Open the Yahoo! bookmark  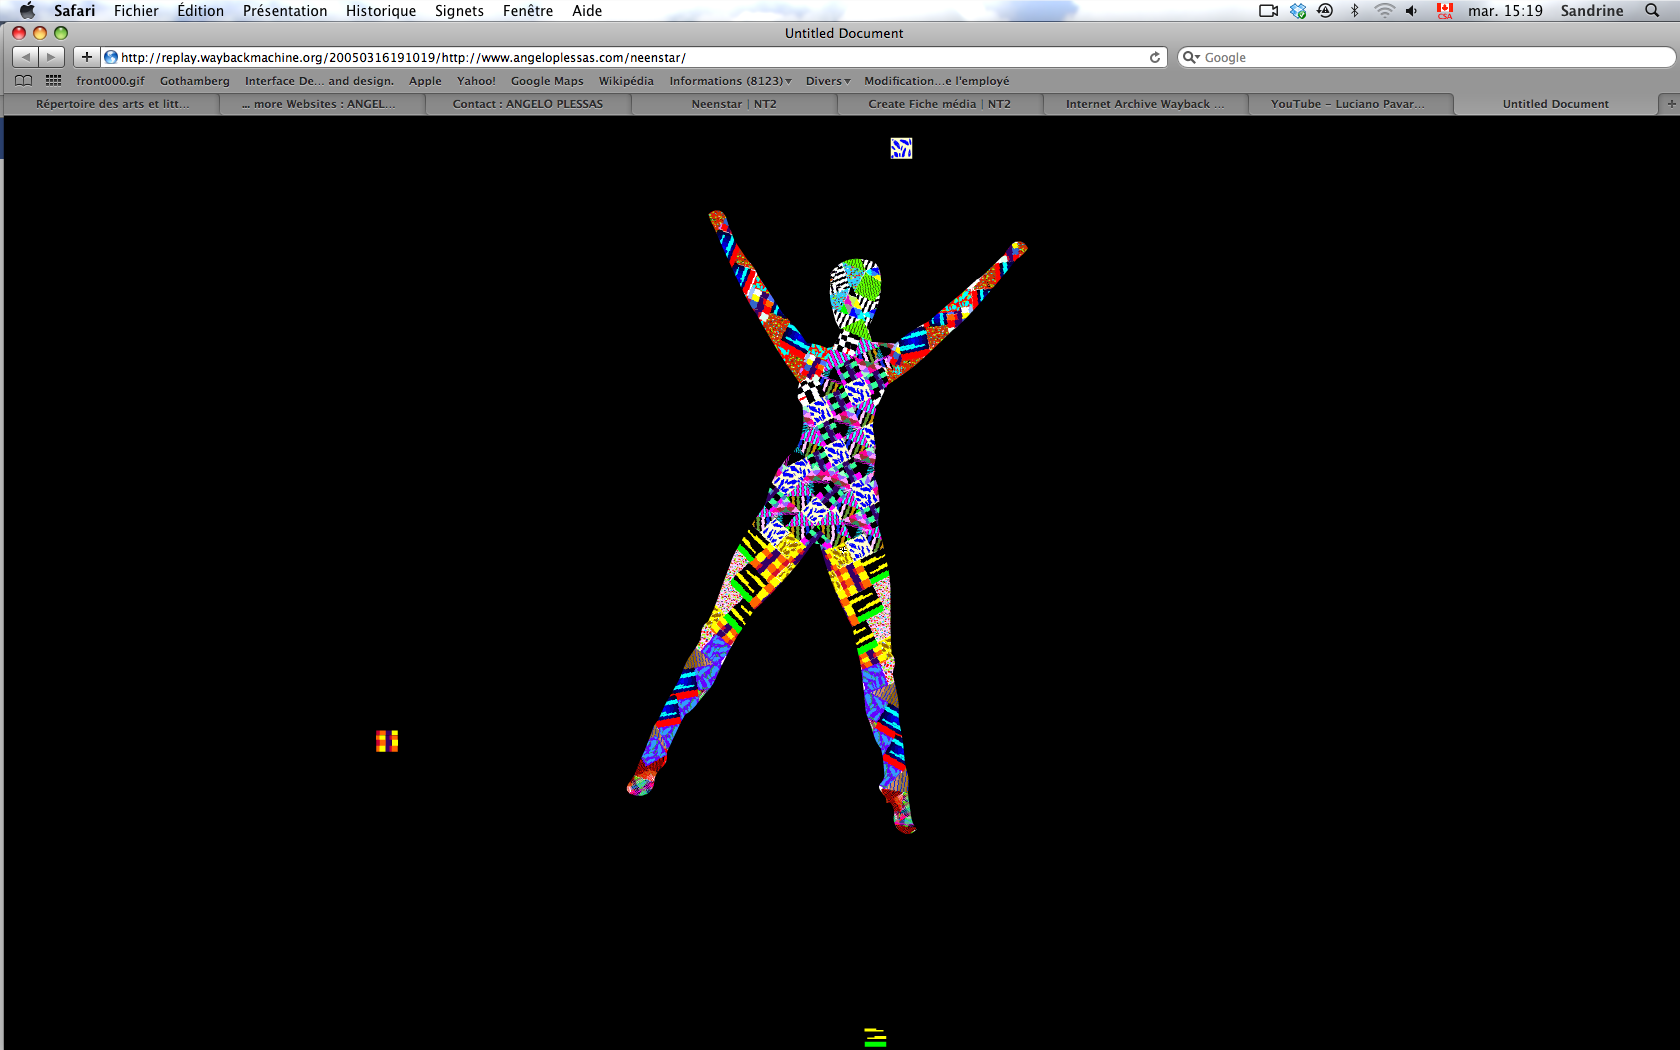476,81
